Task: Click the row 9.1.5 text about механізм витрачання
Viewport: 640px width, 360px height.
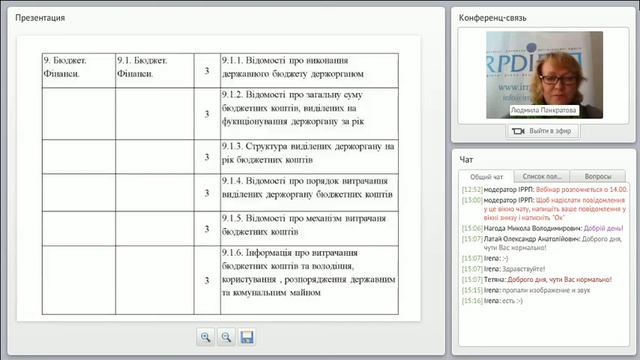Action: click(304, 225)
